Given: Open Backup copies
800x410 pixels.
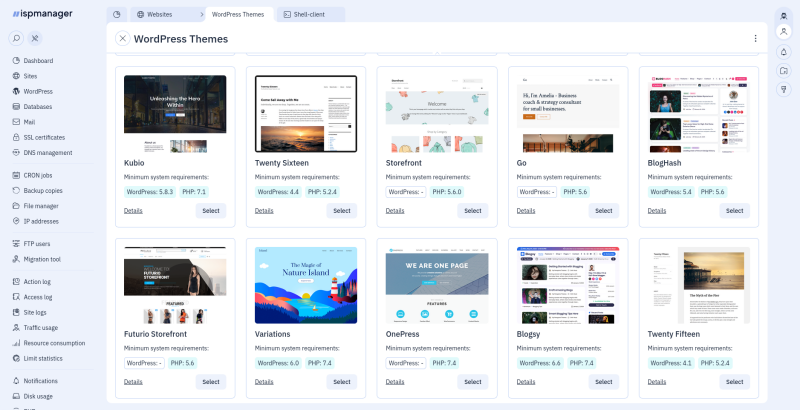Looking at the screenshot, I should [x=43, y=191].
